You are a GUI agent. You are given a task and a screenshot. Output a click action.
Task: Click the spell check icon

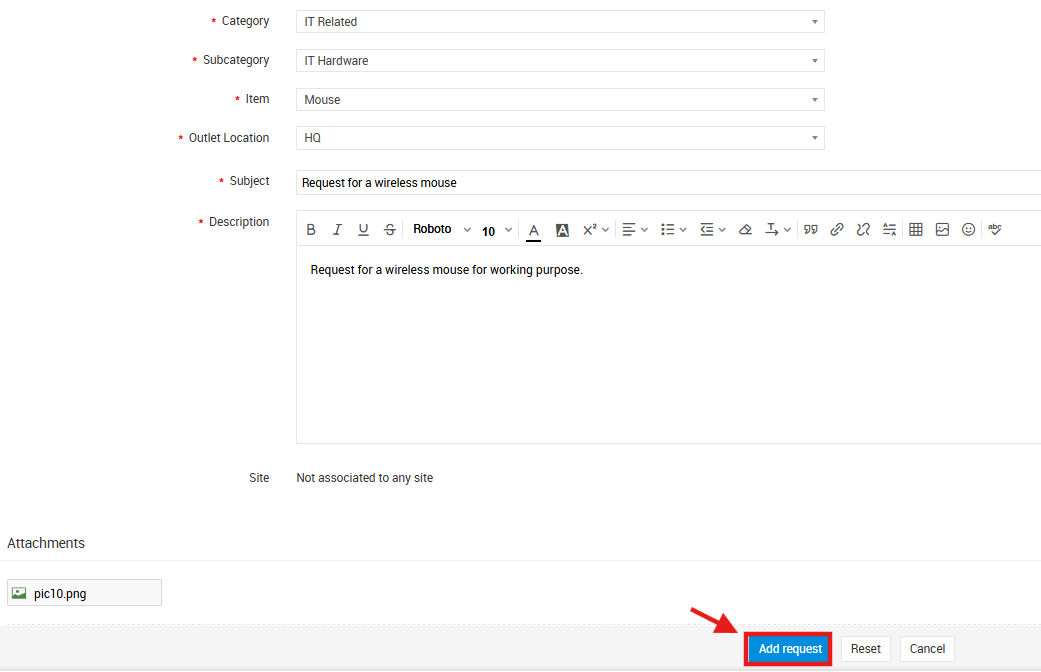tap(995, 230)
